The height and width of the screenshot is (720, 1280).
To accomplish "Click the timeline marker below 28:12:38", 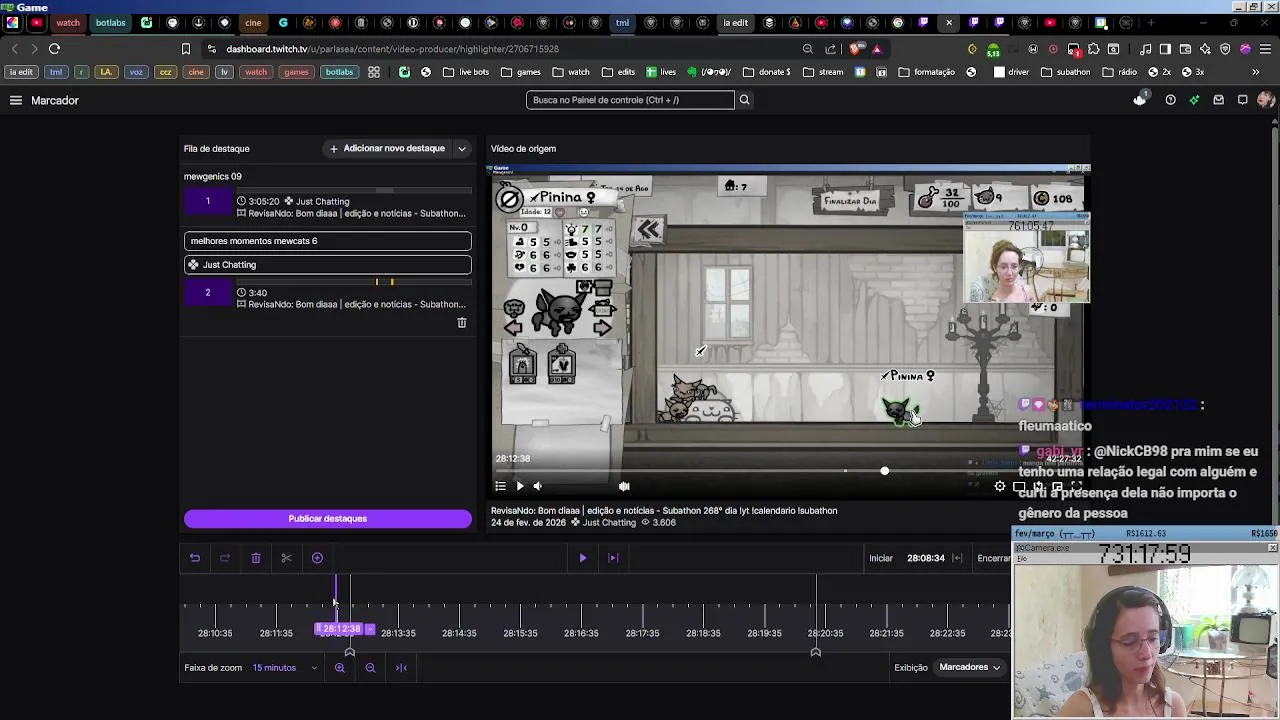I will coord(350,651).
